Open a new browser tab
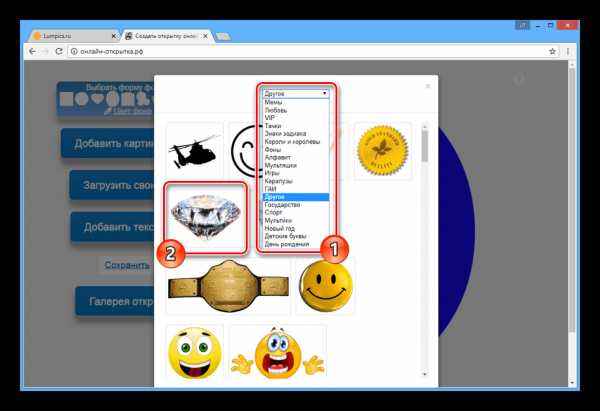The width and height of the screenshot is (600, 411). point(223,36)
